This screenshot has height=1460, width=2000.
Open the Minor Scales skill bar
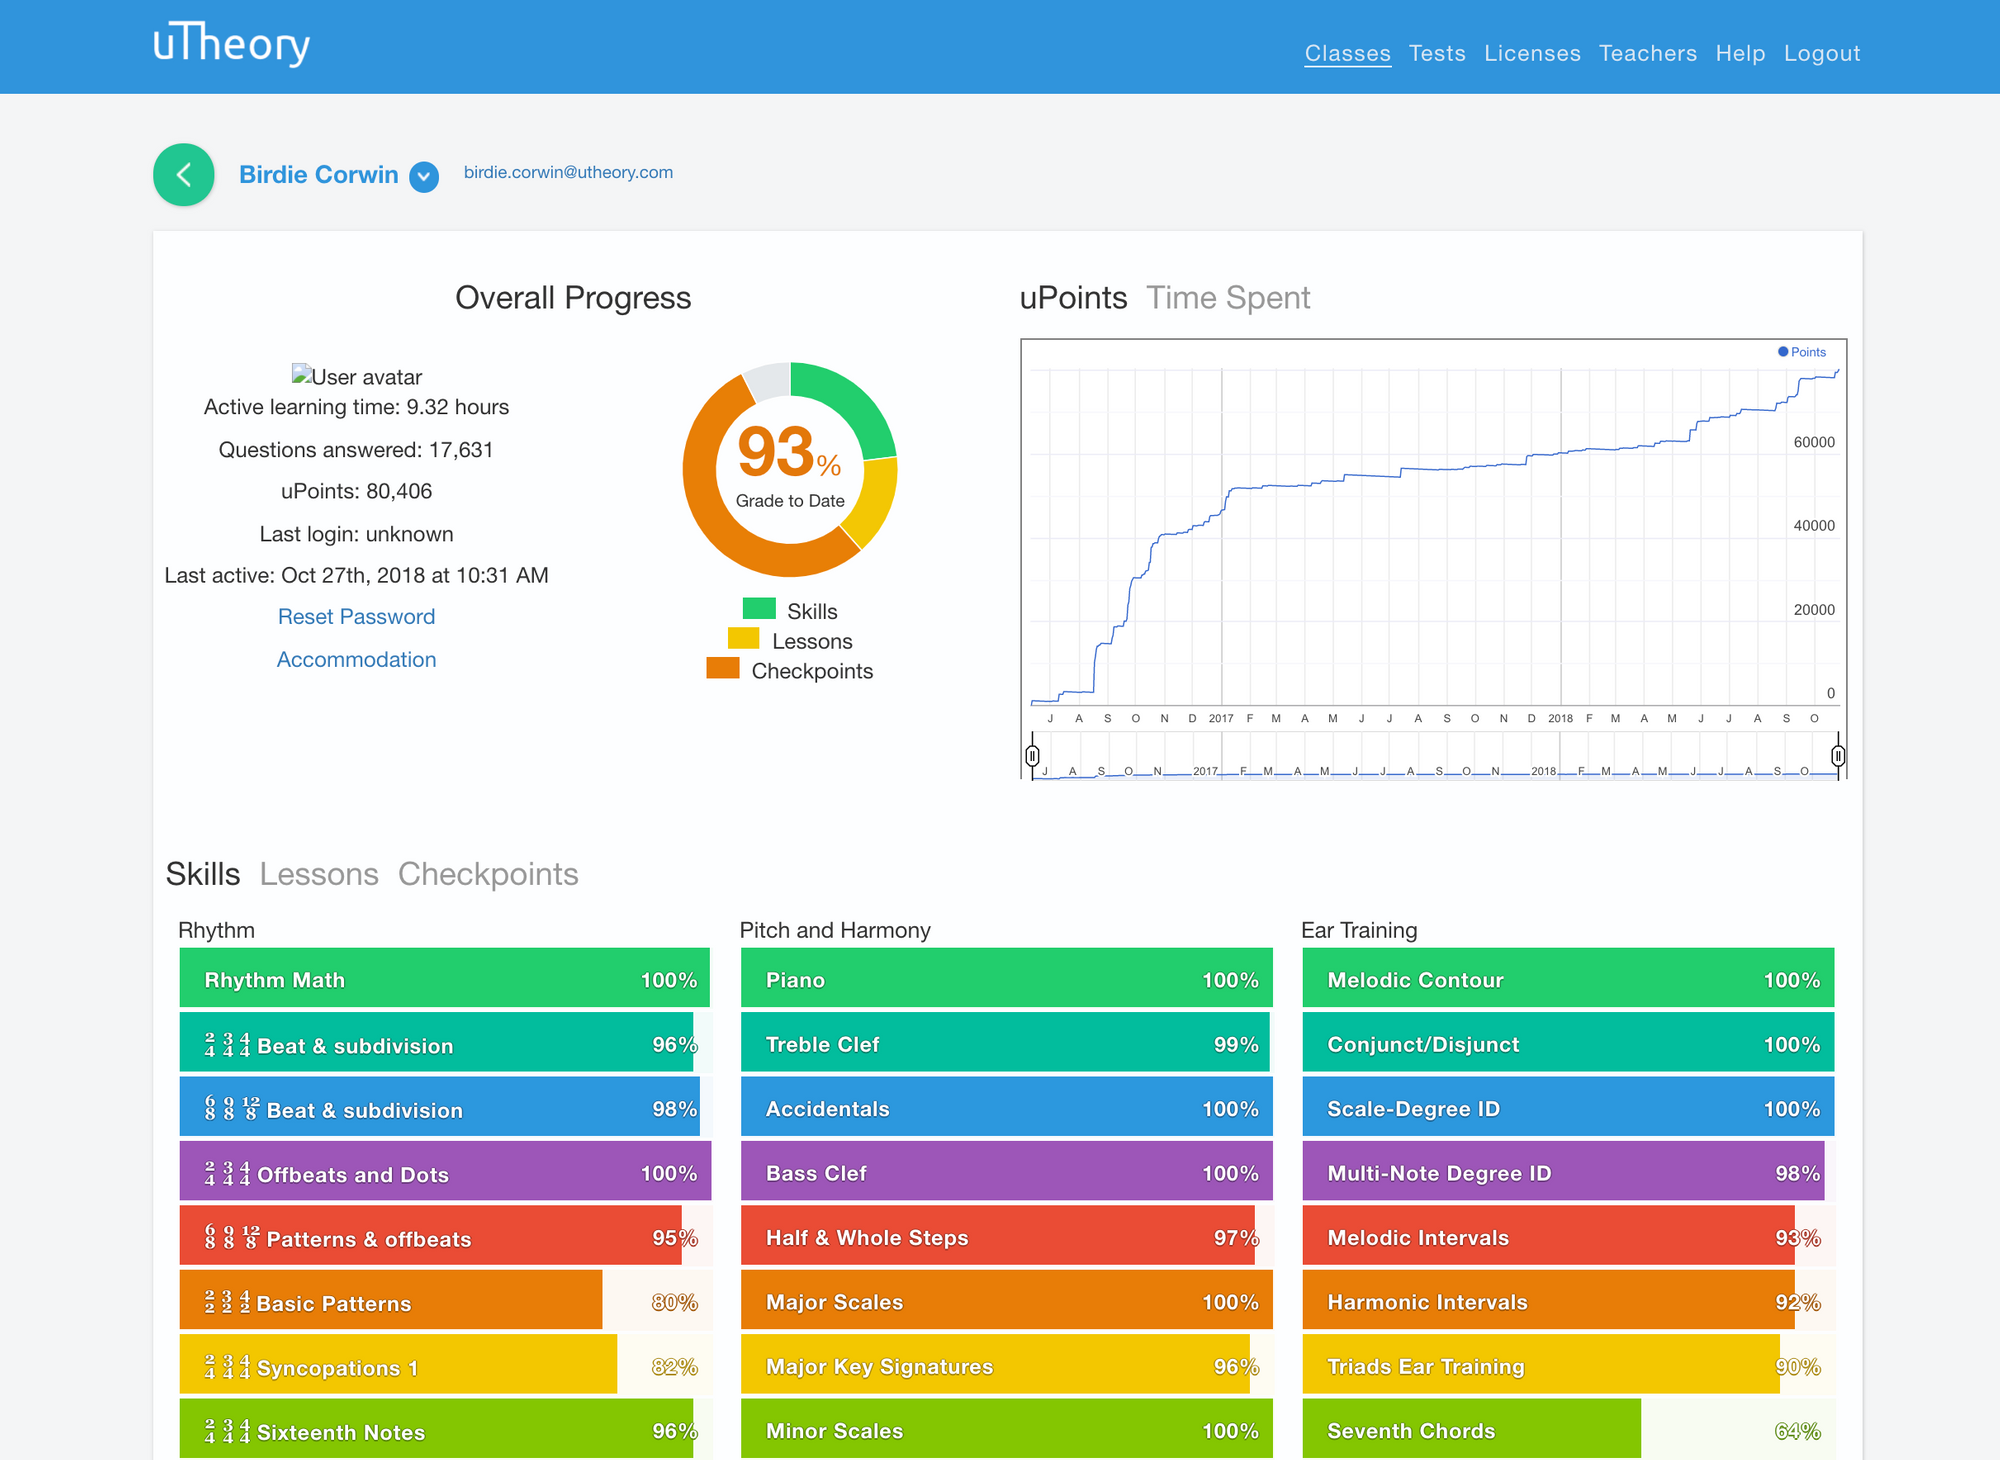pyautogui.click(x=1007, y=1430)
